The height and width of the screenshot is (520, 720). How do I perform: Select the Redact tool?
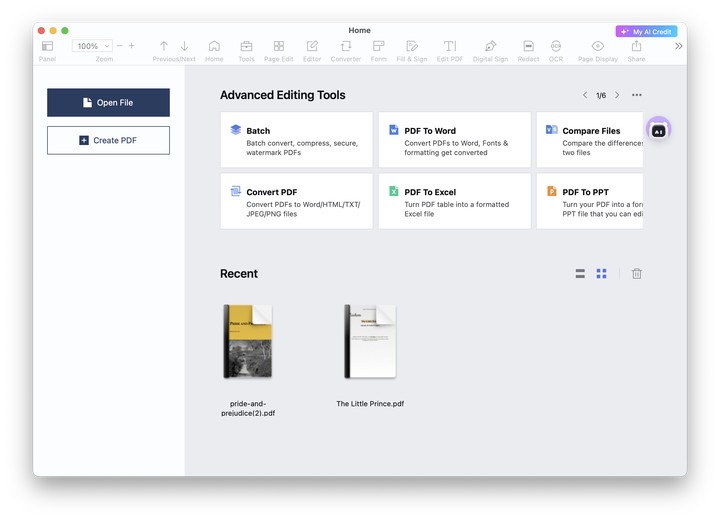pyautogui.click(x=529, y=46)
